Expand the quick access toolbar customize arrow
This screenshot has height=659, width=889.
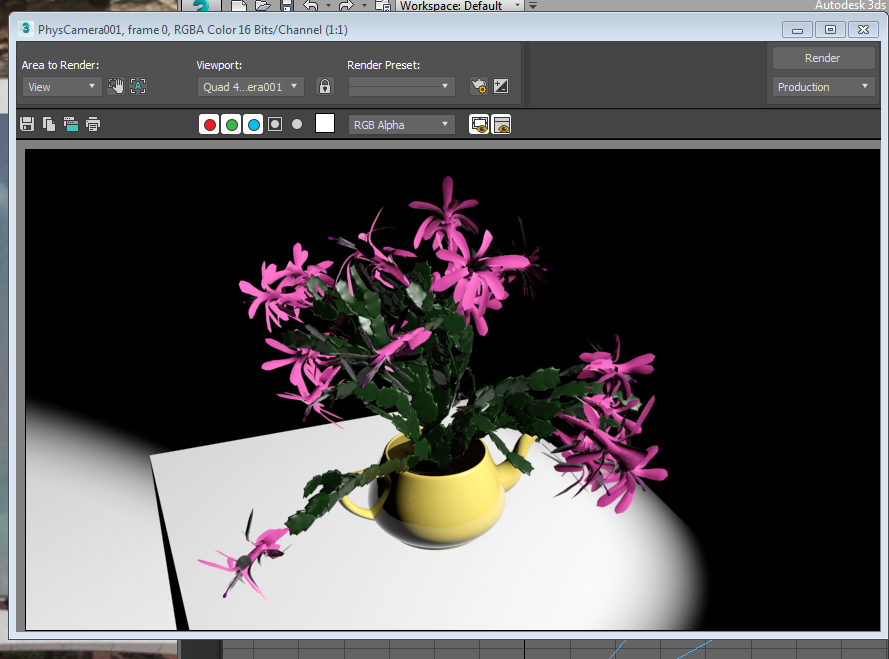point(533,6)
